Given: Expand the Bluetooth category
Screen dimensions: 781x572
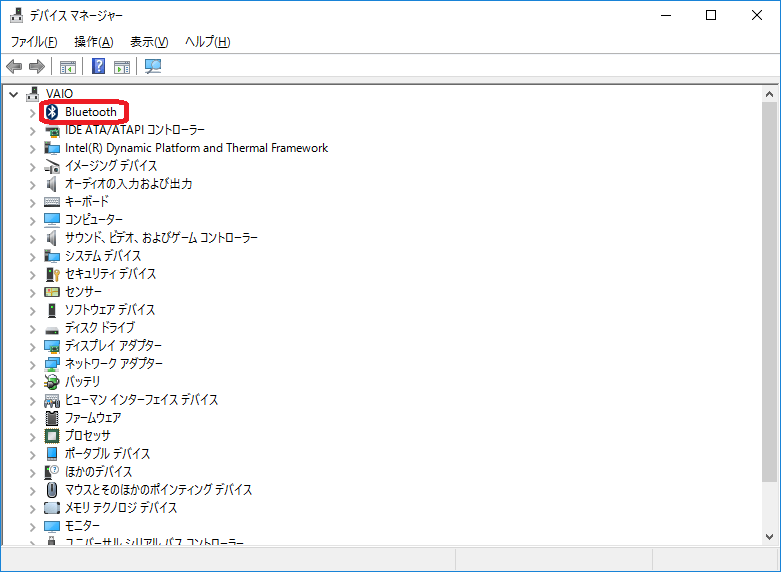Looking at the screenshot, I should (x=32, y=113).
